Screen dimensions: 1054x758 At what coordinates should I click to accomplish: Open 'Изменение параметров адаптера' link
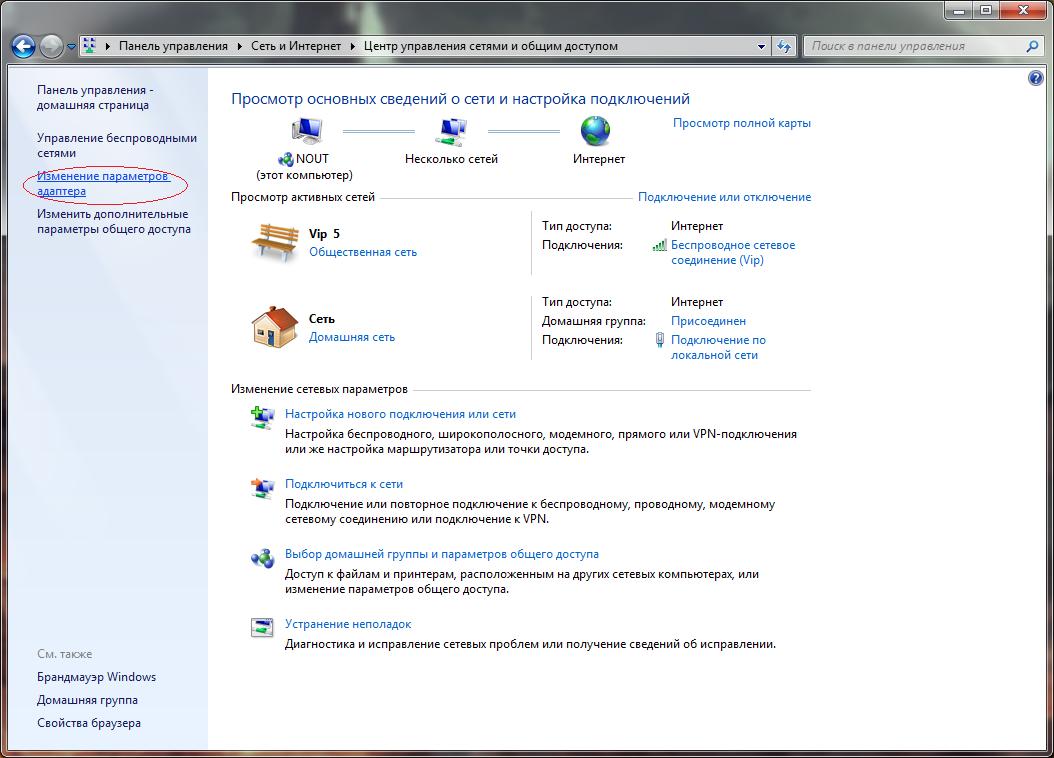tap(103, 183)
